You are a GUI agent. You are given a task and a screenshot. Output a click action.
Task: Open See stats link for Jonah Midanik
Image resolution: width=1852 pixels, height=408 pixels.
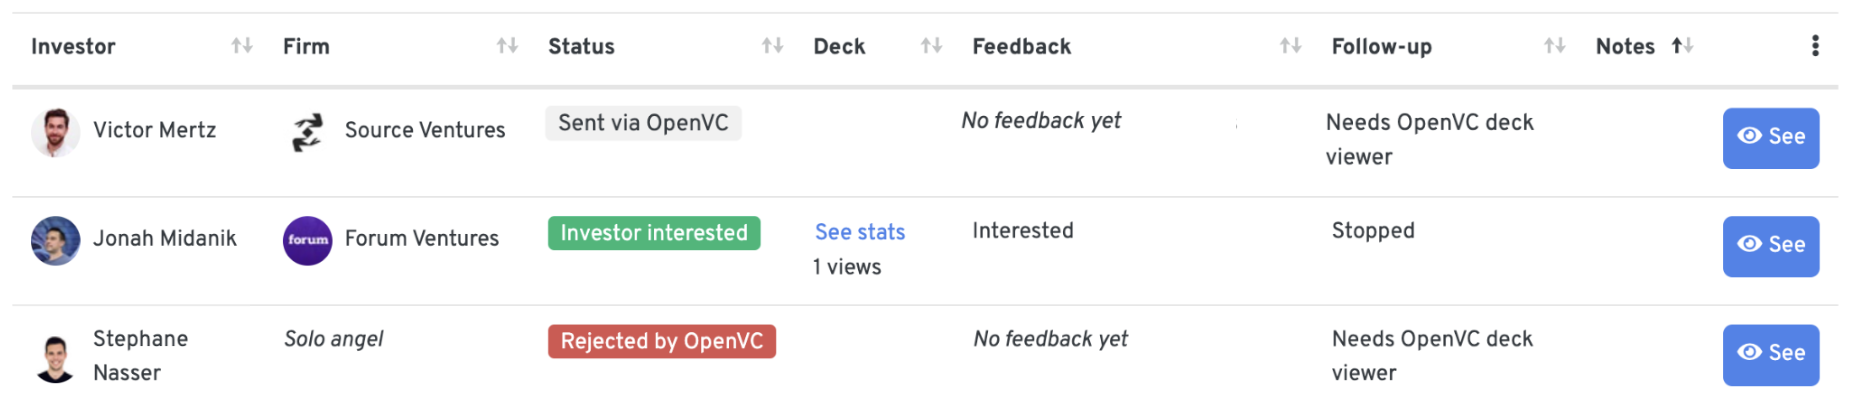(x=860, y=232)
